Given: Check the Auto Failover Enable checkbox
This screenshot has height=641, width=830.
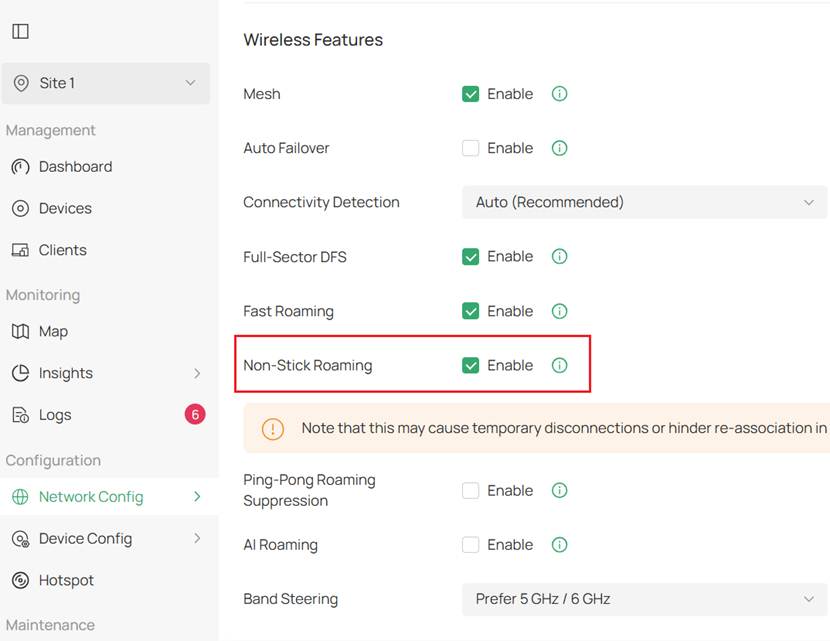Looking at the screenshot, I should (471, 148).
